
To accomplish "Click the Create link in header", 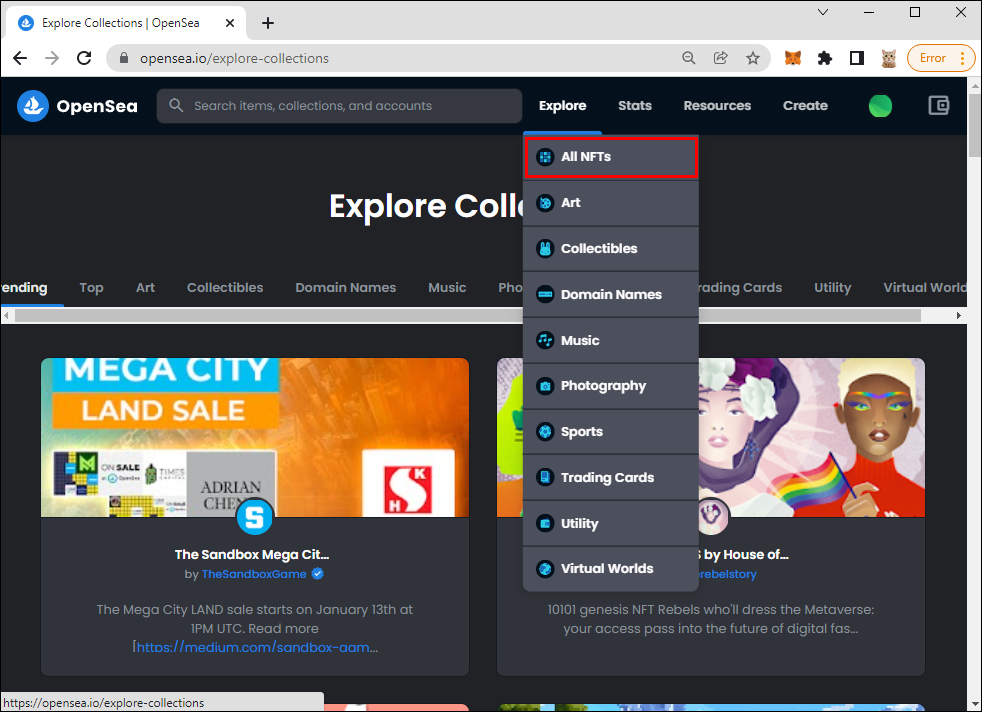I will [805, 106].
